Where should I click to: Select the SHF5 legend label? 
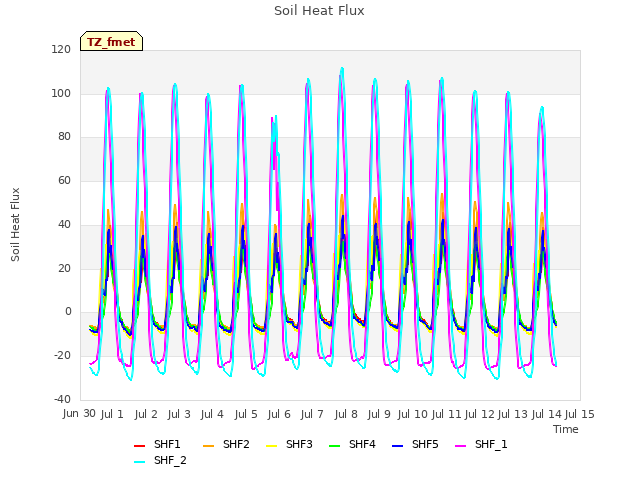coord(425,444)
